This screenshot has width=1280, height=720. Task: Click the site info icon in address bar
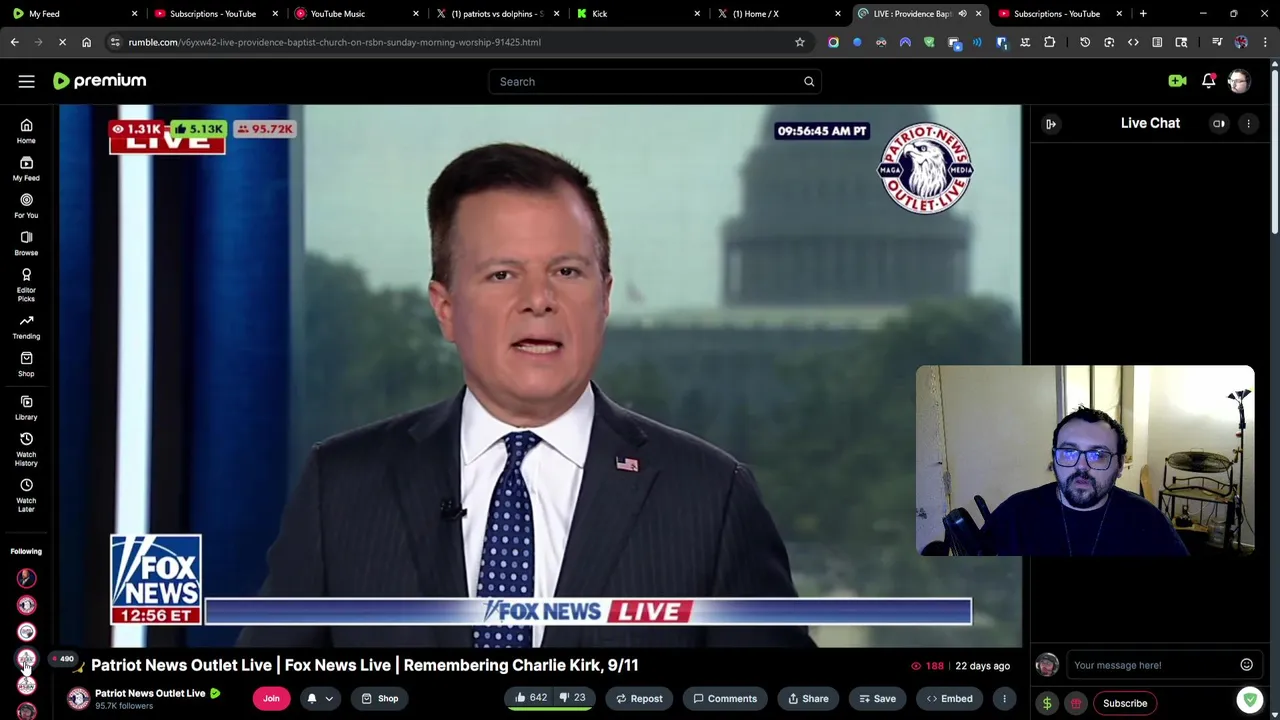115,42
